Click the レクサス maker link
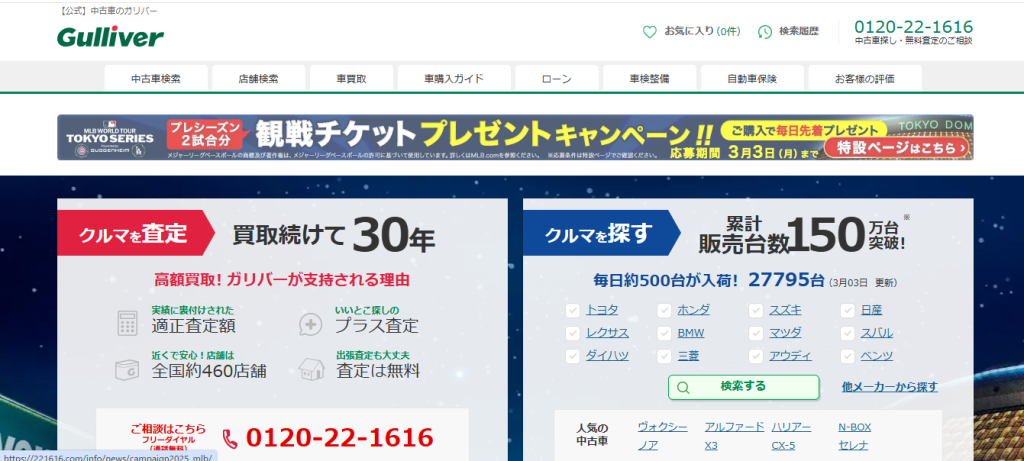Screen dimensions: 1024x461 (607, 333)
